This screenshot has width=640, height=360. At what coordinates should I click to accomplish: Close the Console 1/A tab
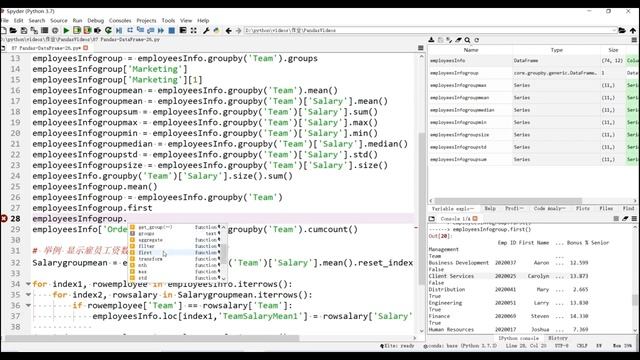pyautogui.click(x=475, y=219)
